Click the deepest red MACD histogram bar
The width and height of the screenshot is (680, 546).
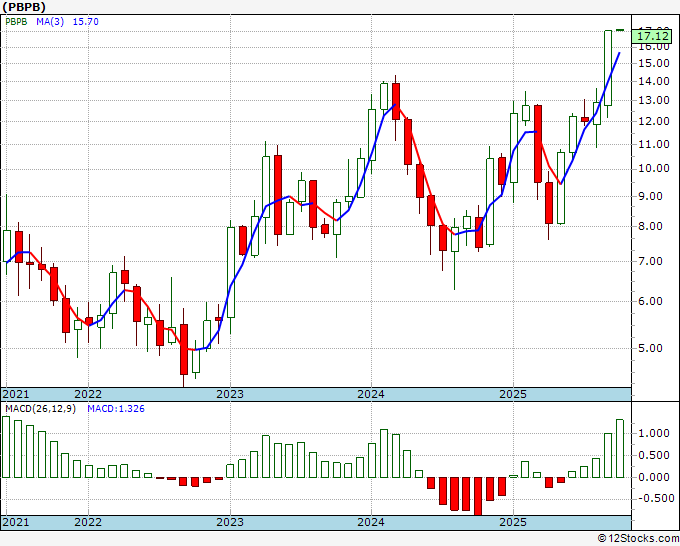(x=478, y=496)
